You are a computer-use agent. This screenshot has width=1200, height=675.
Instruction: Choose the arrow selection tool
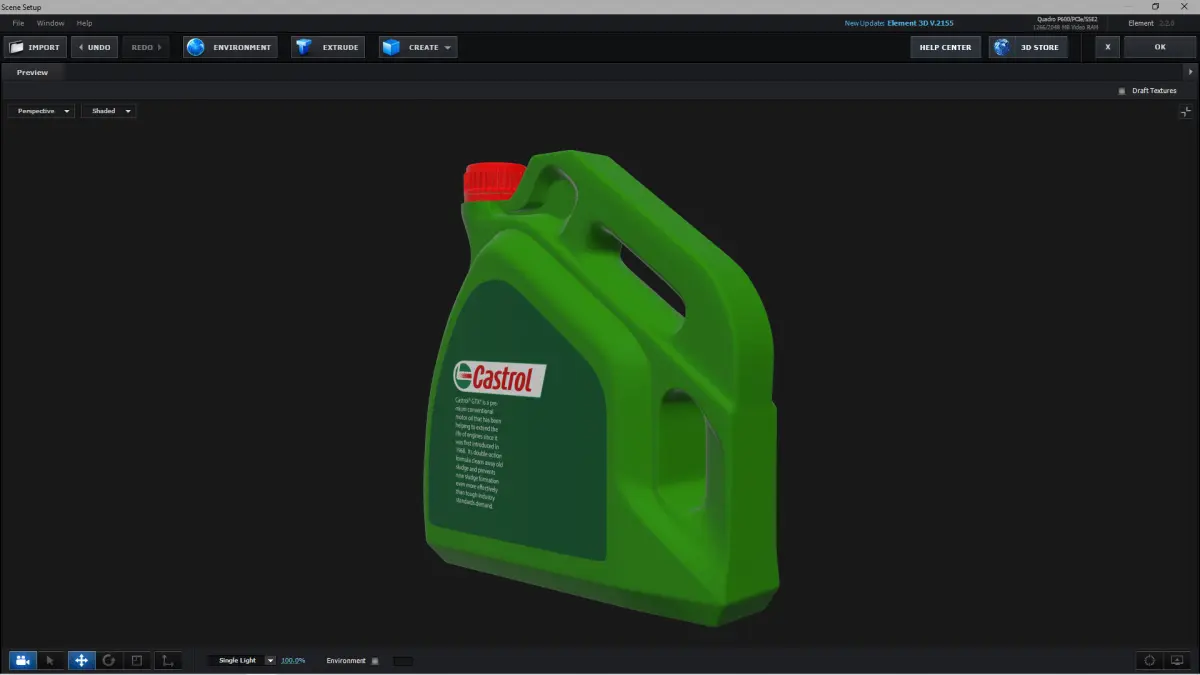[x=51, y=660]
